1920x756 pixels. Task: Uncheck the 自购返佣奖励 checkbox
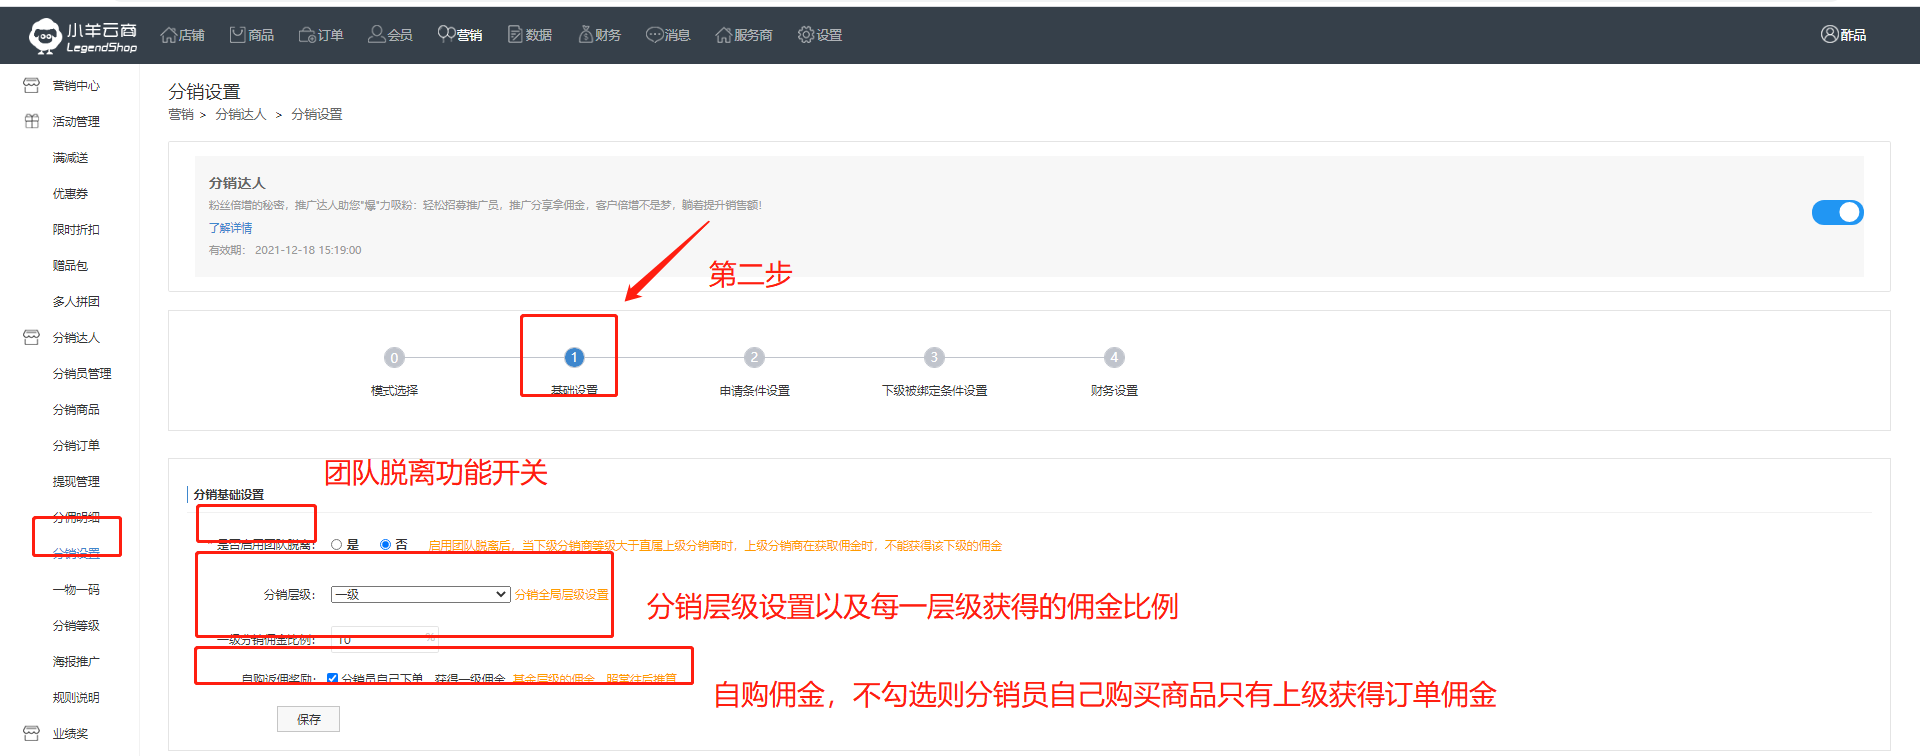click(332, 679)
